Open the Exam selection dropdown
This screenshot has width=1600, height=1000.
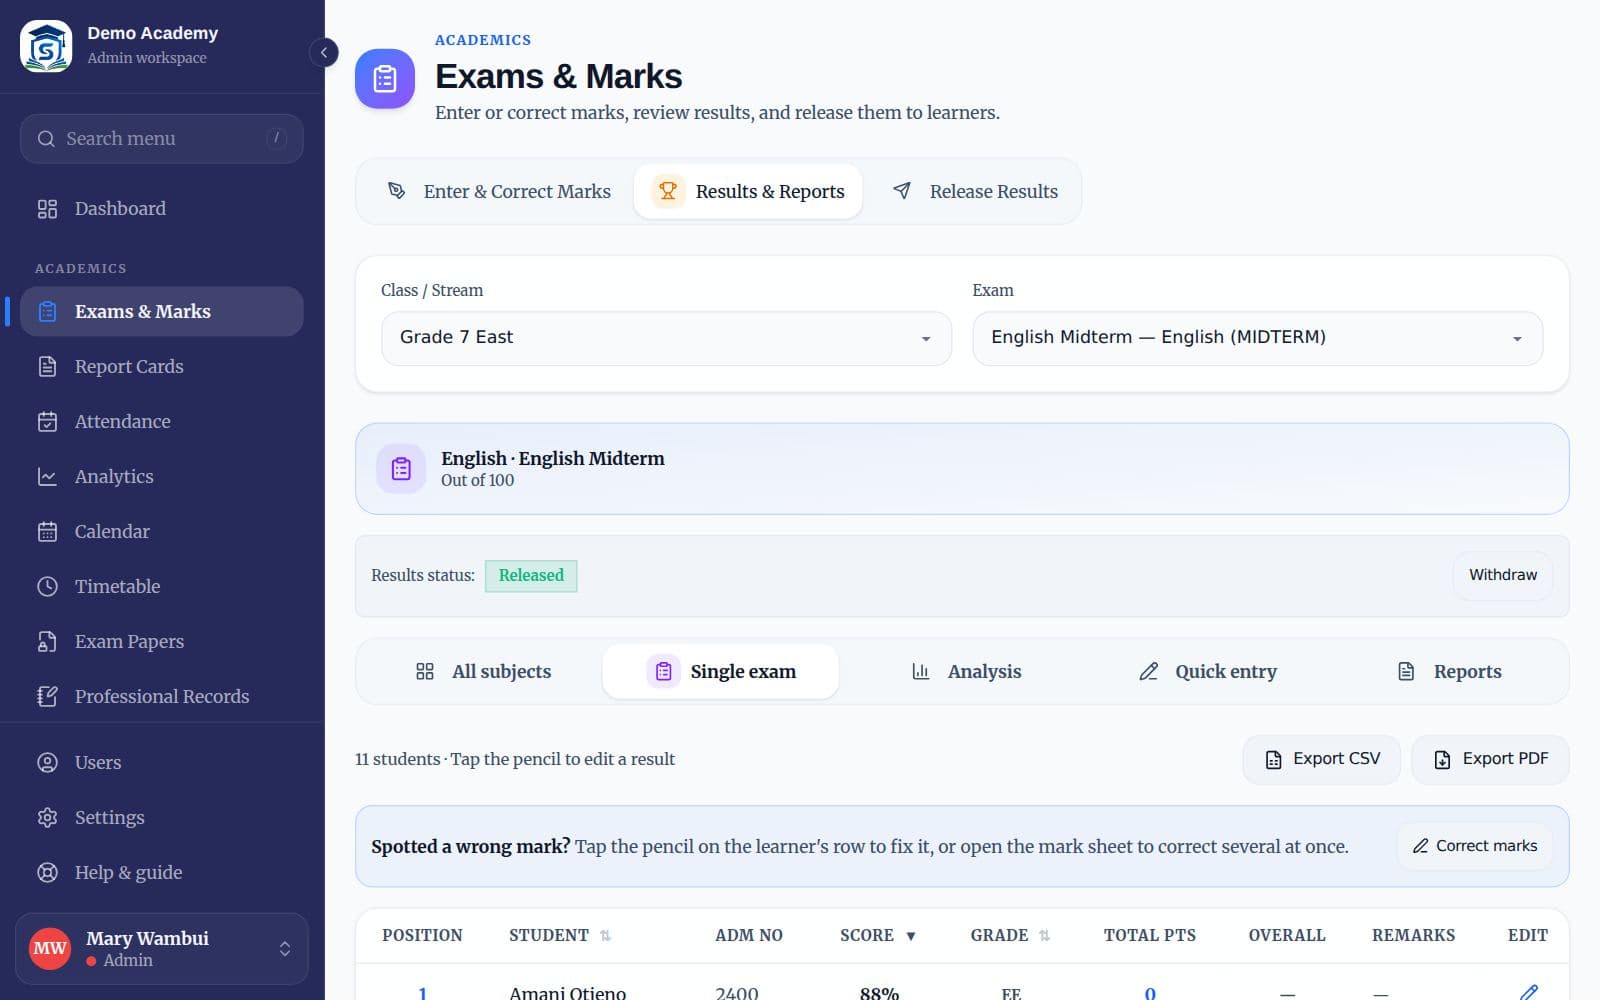[x=1257, y=338]
